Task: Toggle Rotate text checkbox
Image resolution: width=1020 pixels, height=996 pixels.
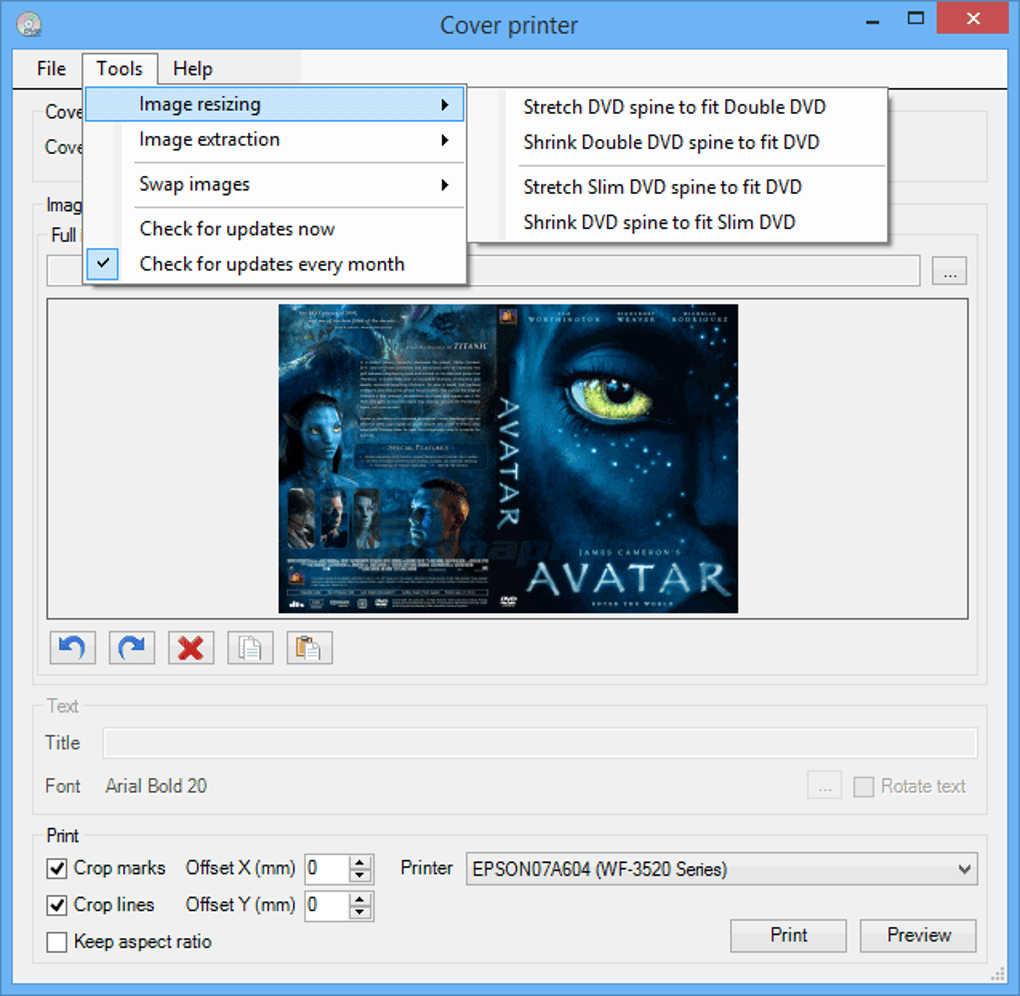Action: [x=863, y=787]
